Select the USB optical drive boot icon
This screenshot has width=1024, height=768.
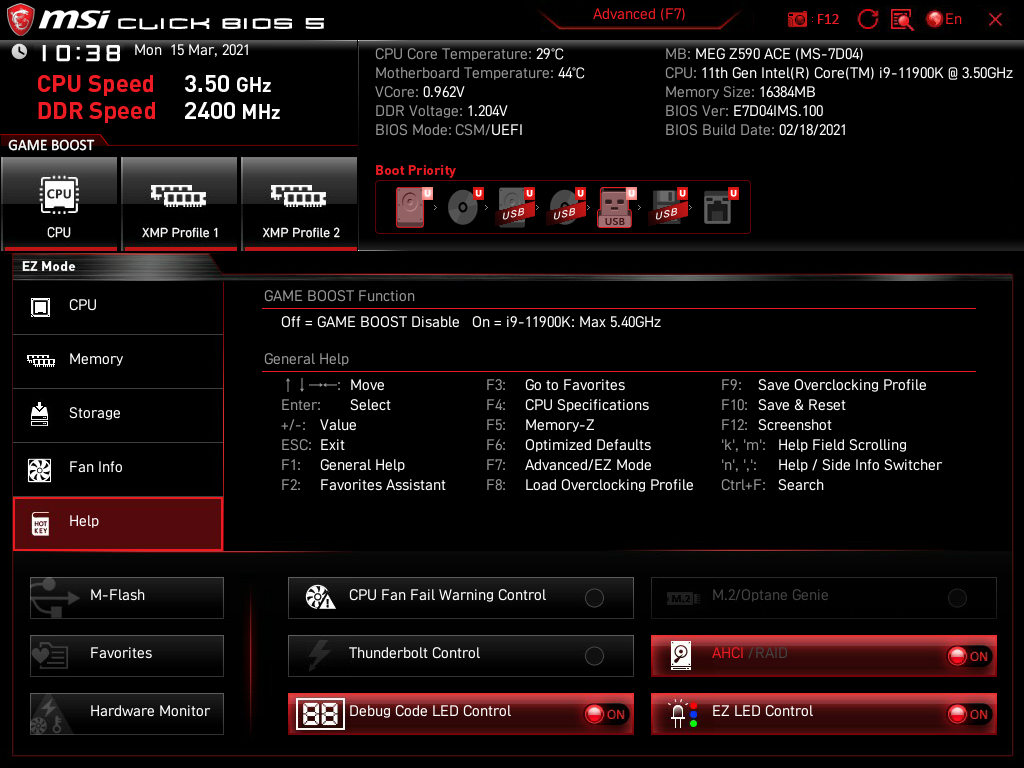coord(566,207)
